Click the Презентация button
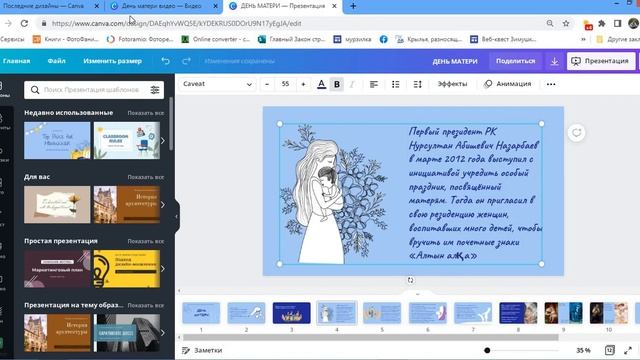Screen dimensions: 640x360 point(601,61)
